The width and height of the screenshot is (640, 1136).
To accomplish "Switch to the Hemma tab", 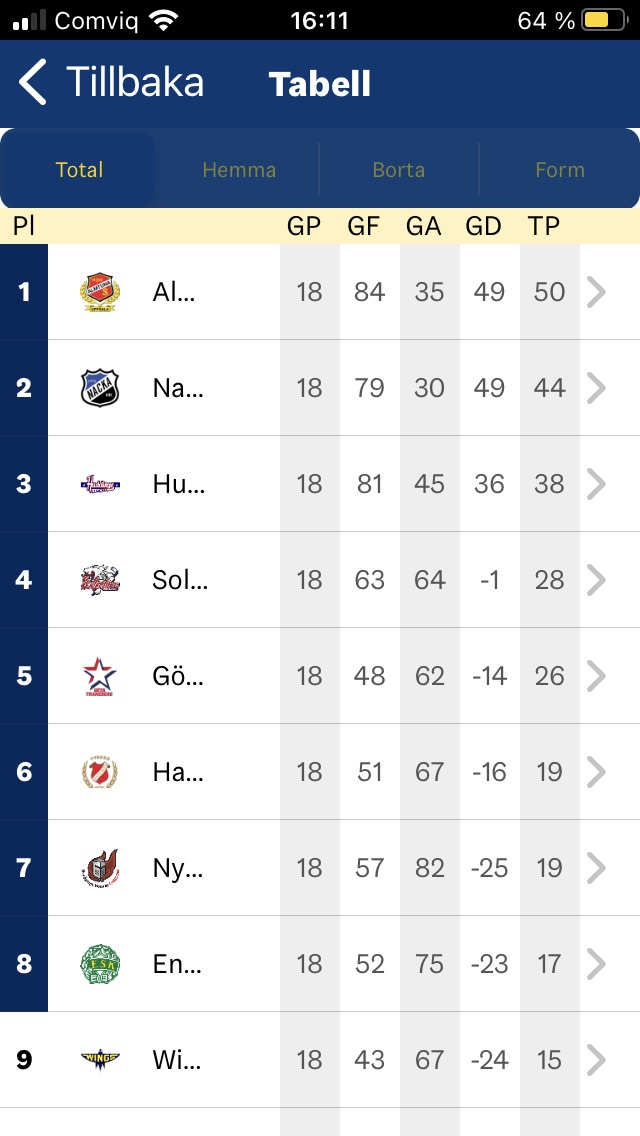I will (239, 170).
